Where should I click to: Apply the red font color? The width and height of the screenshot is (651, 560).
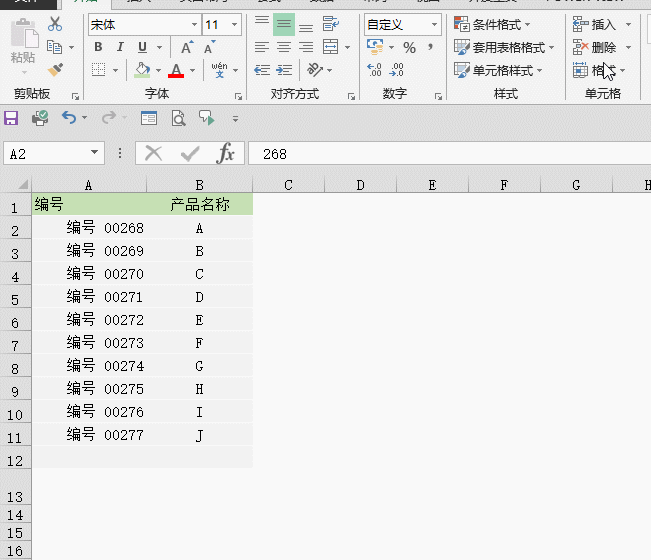pyautogui.click(x=176, y=70)
